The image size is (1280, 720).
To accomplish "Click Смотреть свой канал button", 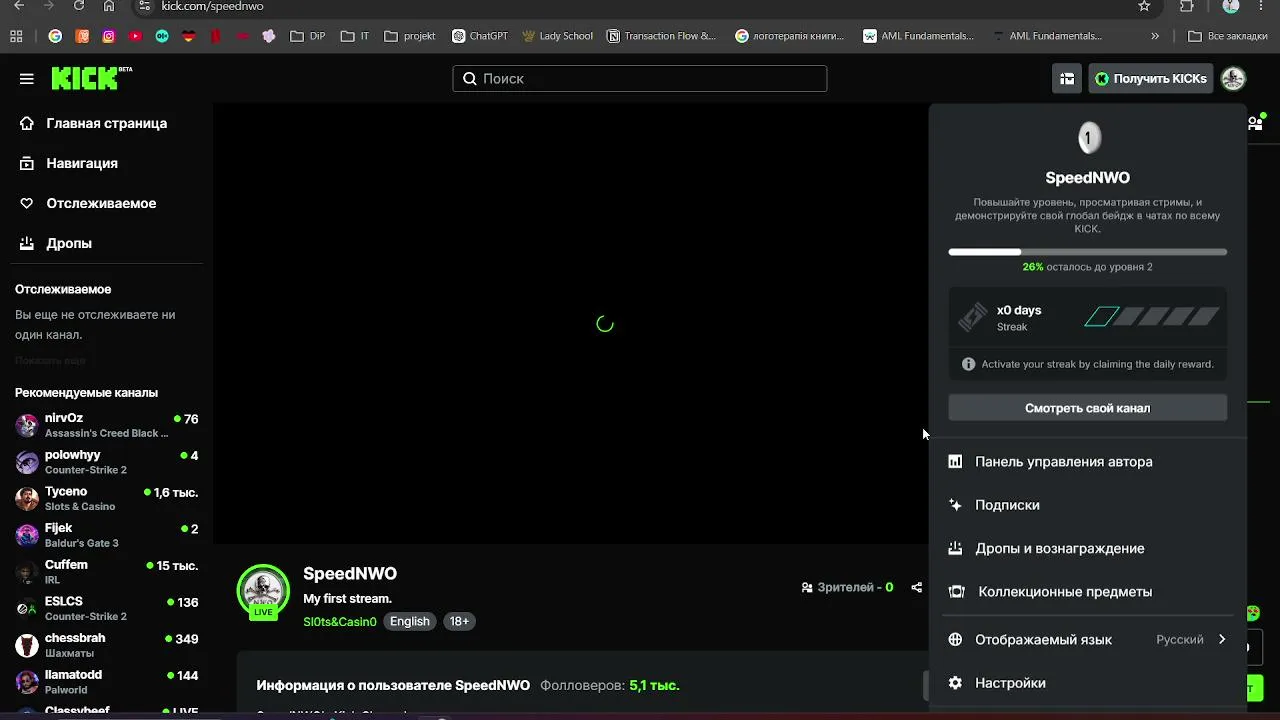I will 1087,408.
